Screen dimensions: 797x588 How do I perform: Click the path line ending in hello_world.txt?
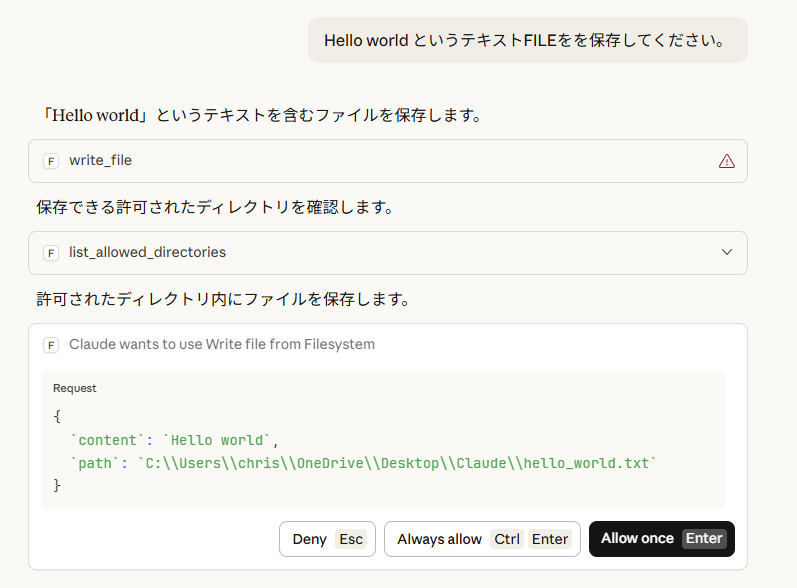pos(364,463)
